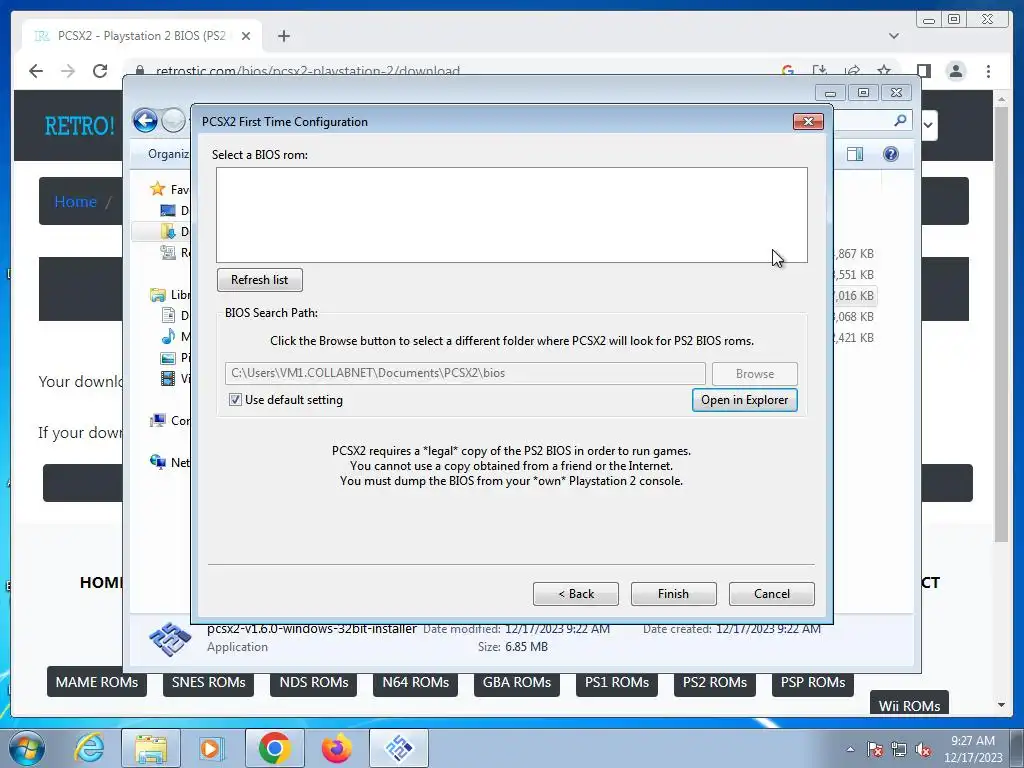The image size is (1024, 768).
Task: Open Explorer help icon
Action: coord(891,154)
